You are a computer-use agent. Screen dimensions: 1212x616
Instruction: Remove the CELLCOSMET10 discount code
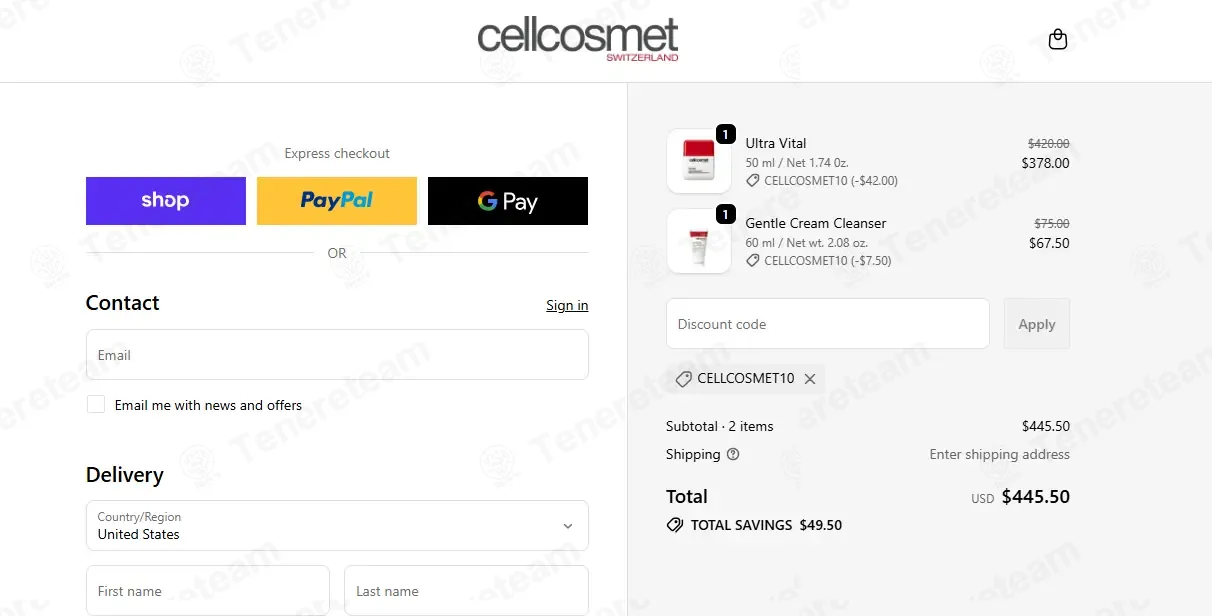810,379
